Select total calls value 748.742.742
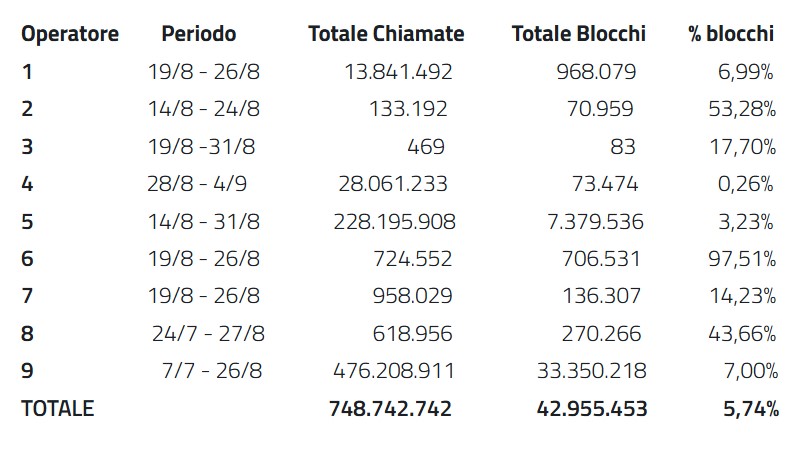The width and height of the screenshot is (806, 471). (390, 409)
